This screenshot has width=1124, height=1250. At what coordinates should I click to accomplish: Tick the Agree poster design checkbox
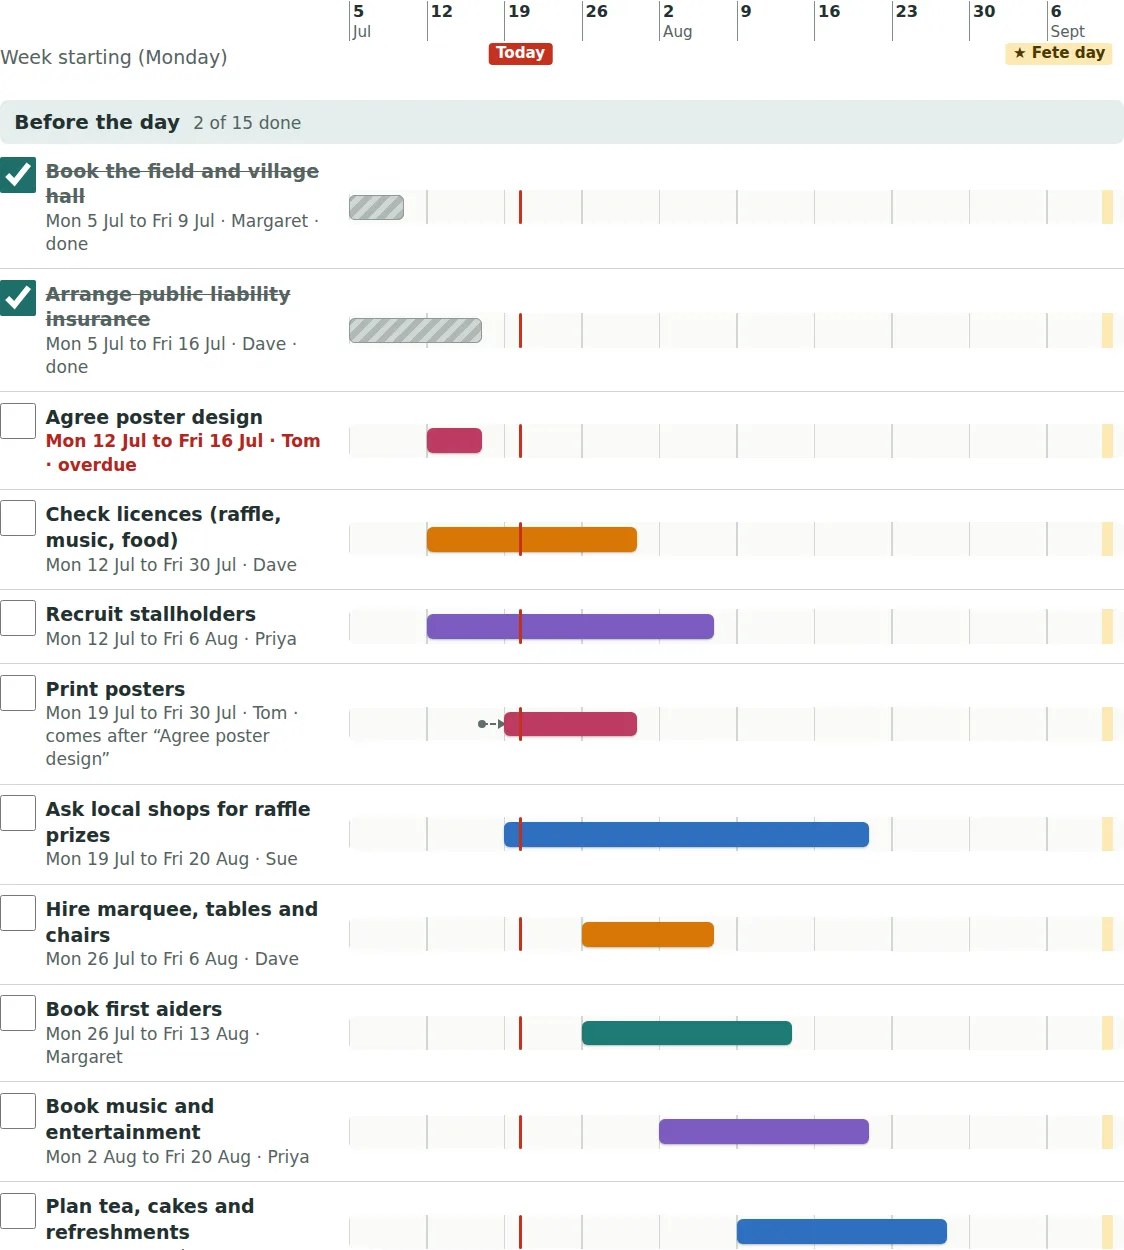click(18, 421)
